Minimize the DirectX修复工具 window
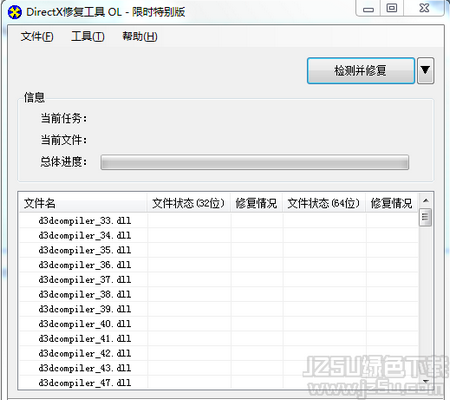 368,8
